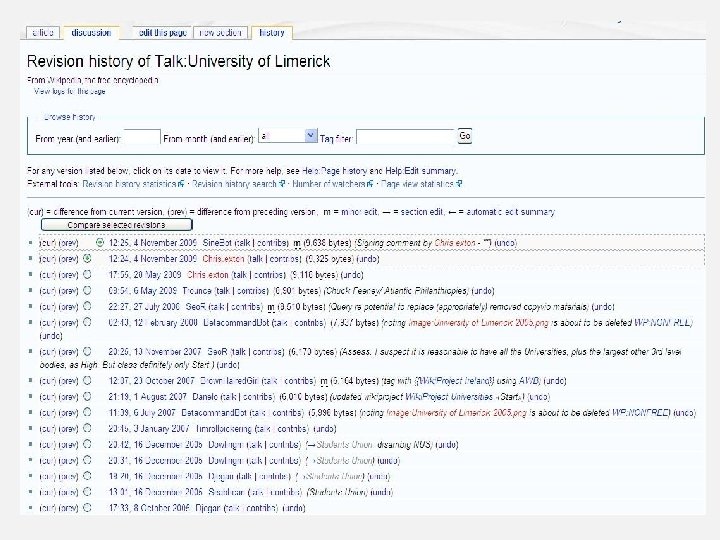This screenshot has width=720, height=540.
Task: Click cur on 27 July 2008 SeoR row
Action: [48, 307]
